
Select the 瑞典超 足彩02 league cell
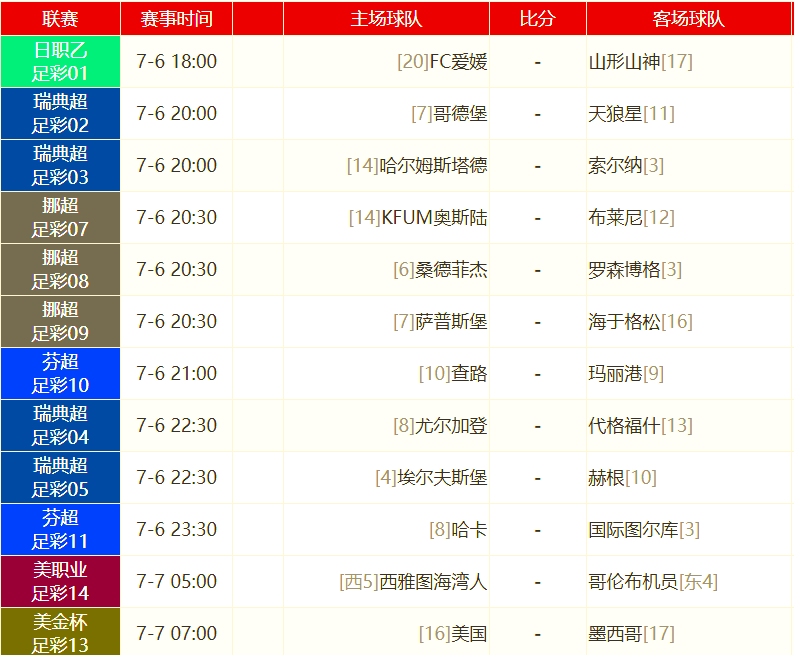(60, 114)
